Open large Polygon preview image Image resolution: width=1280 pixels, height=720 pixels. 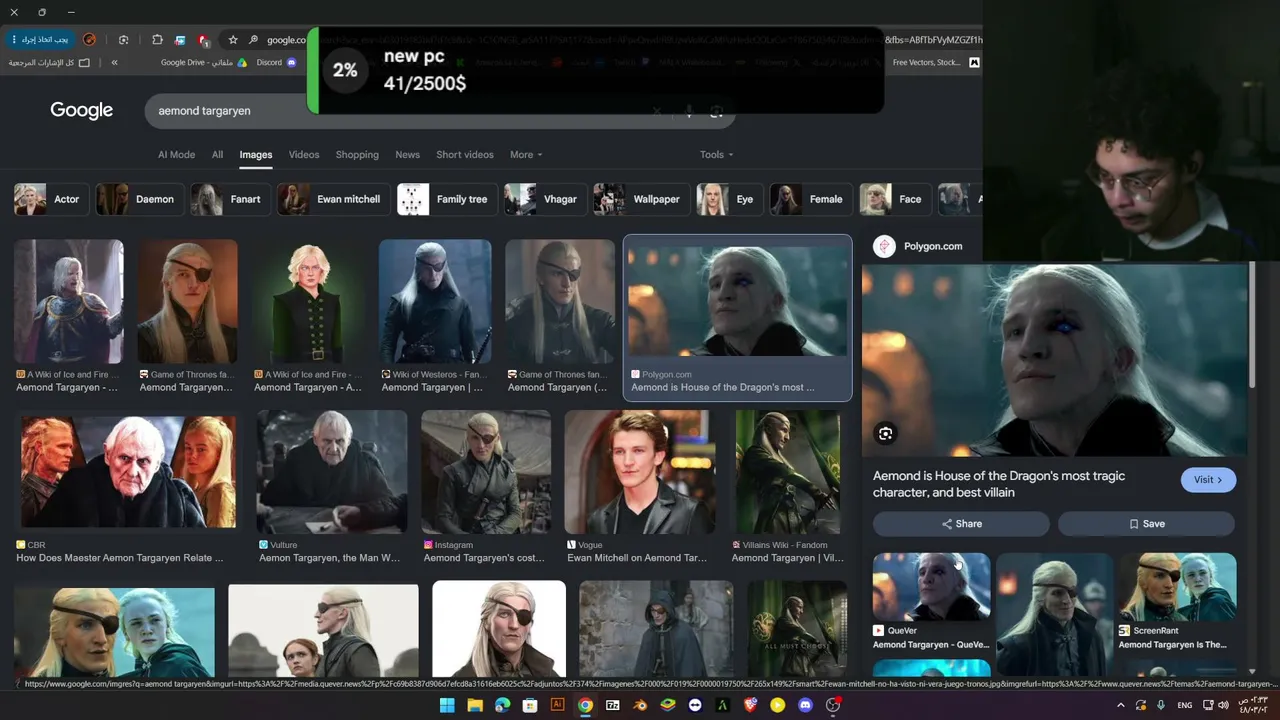(x=1055, y=360)
